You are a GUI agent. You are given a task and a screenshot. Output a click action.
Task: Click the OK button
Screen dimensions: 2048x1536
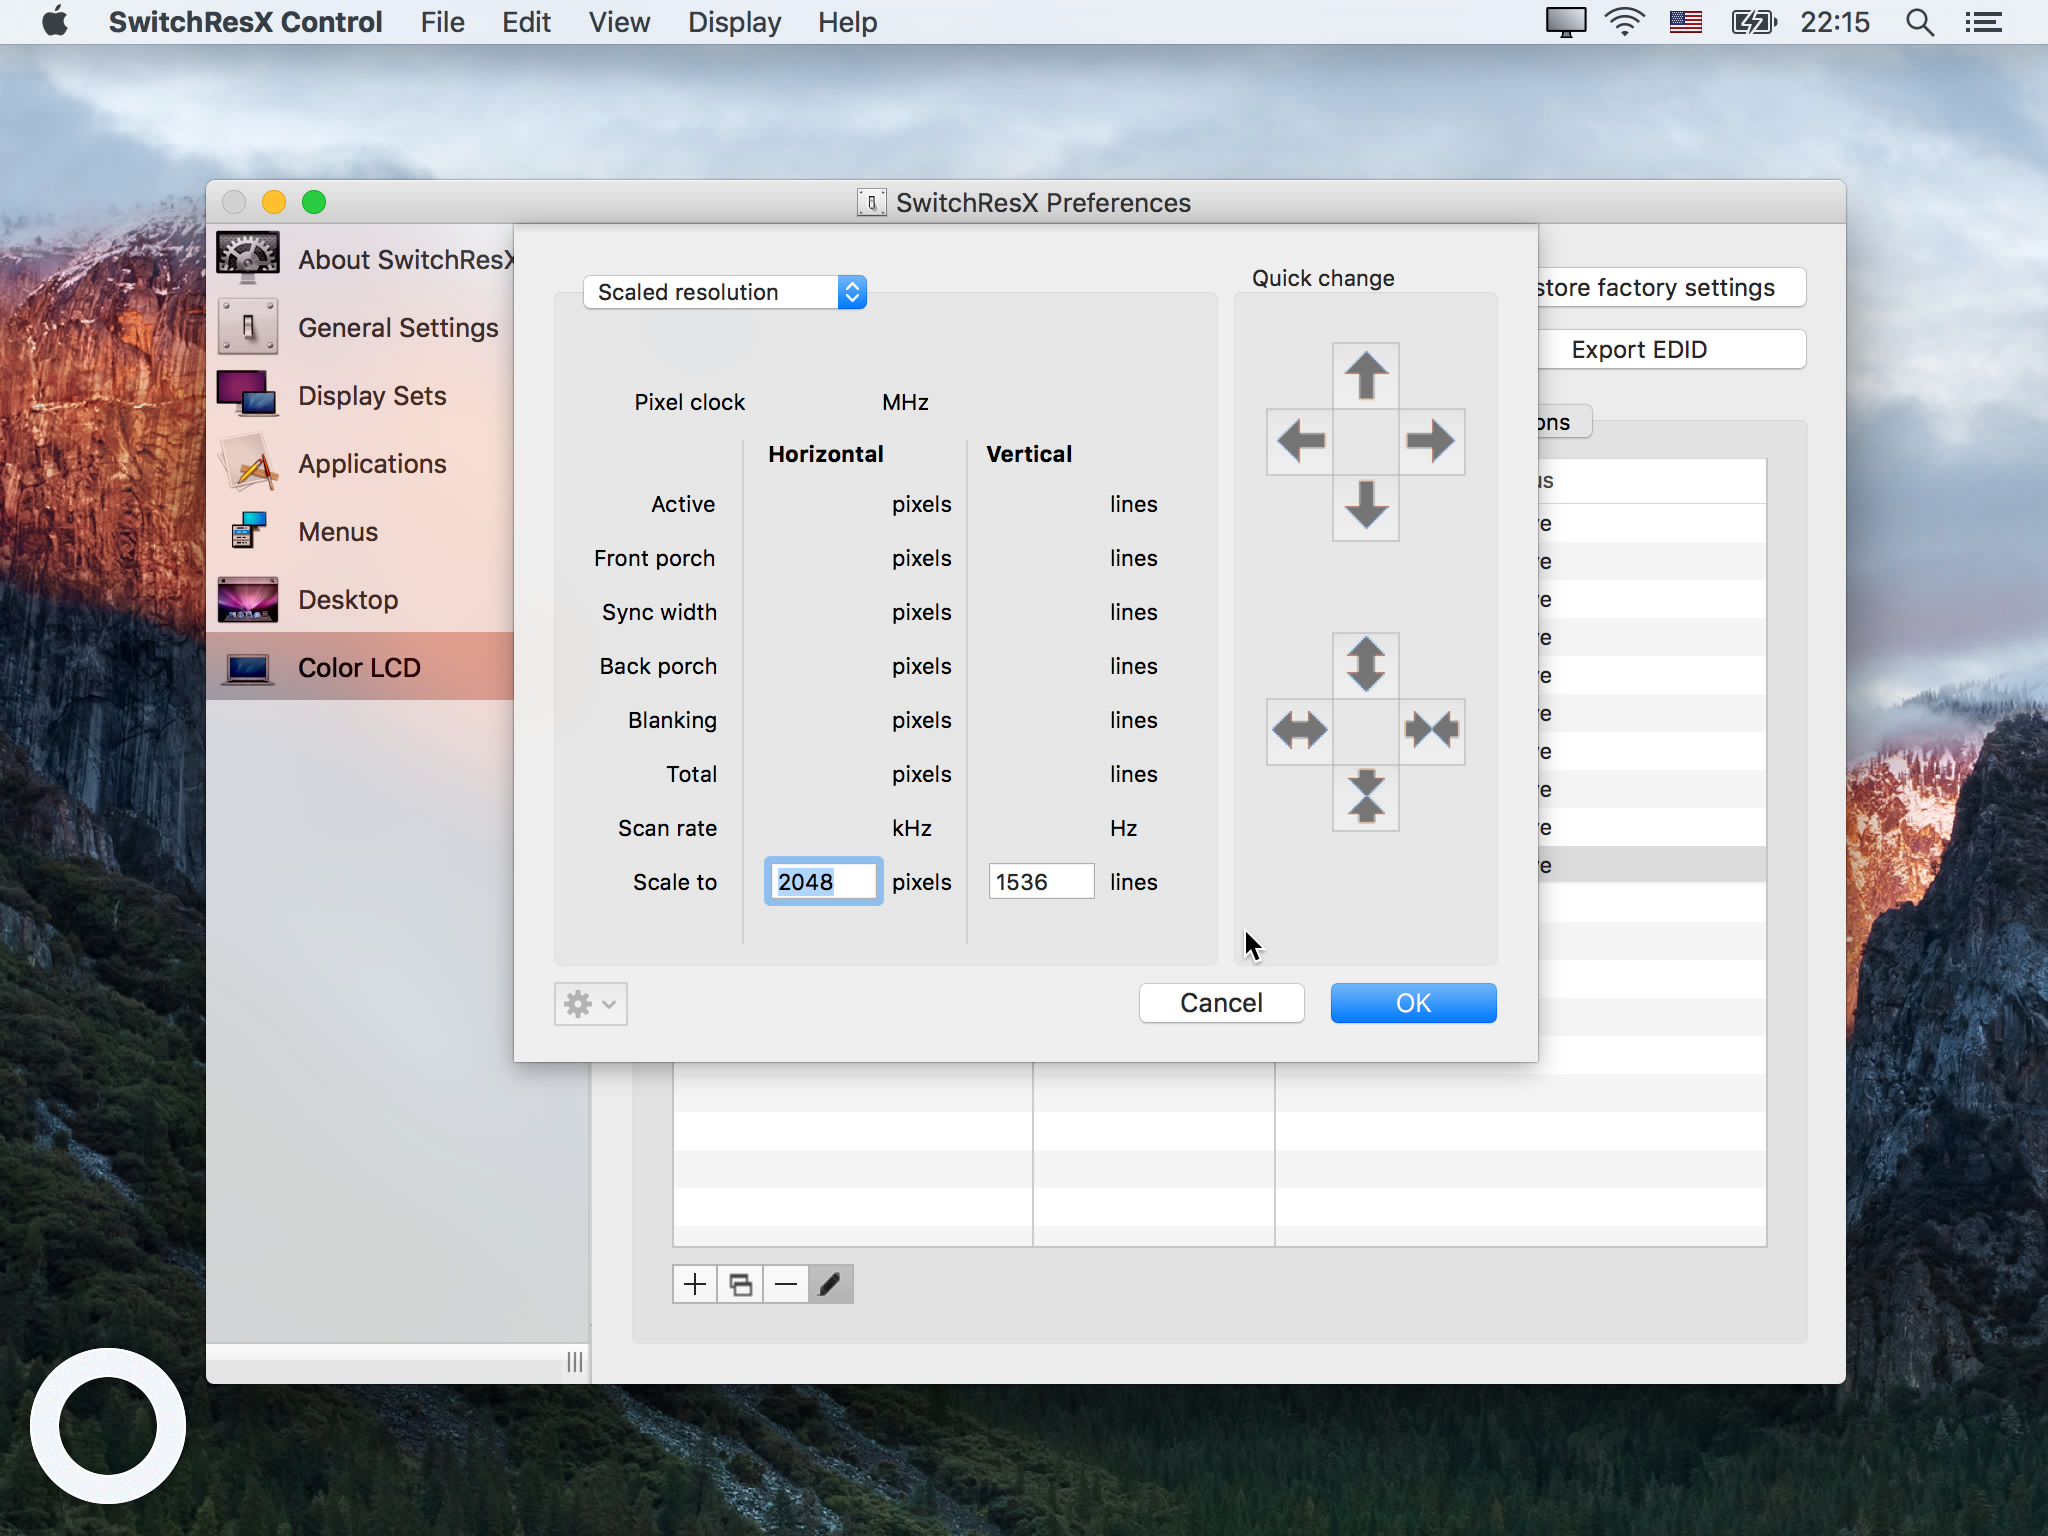click(x=1413, y=1003)
